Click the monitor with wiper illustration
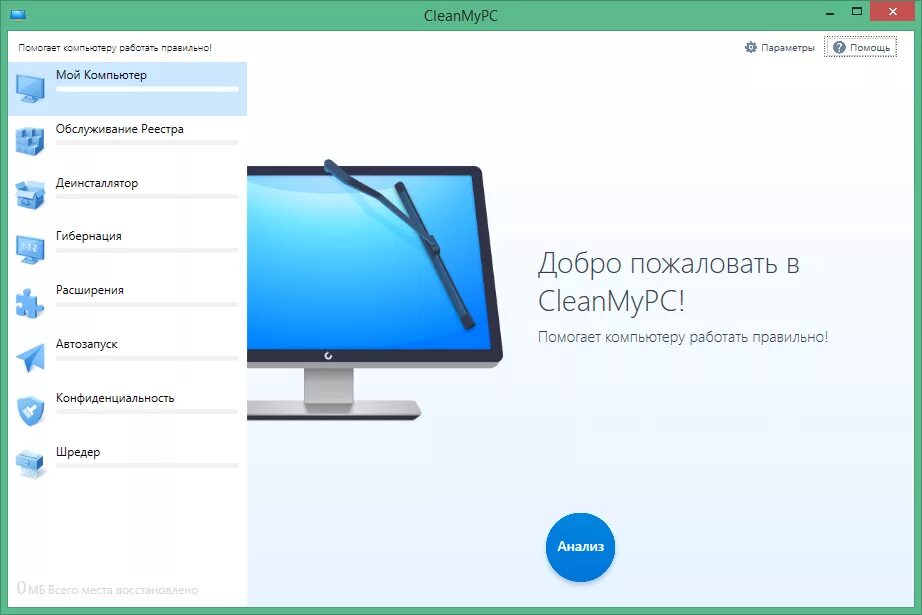Screen dimensions: 922x615 tap(375, 289)
